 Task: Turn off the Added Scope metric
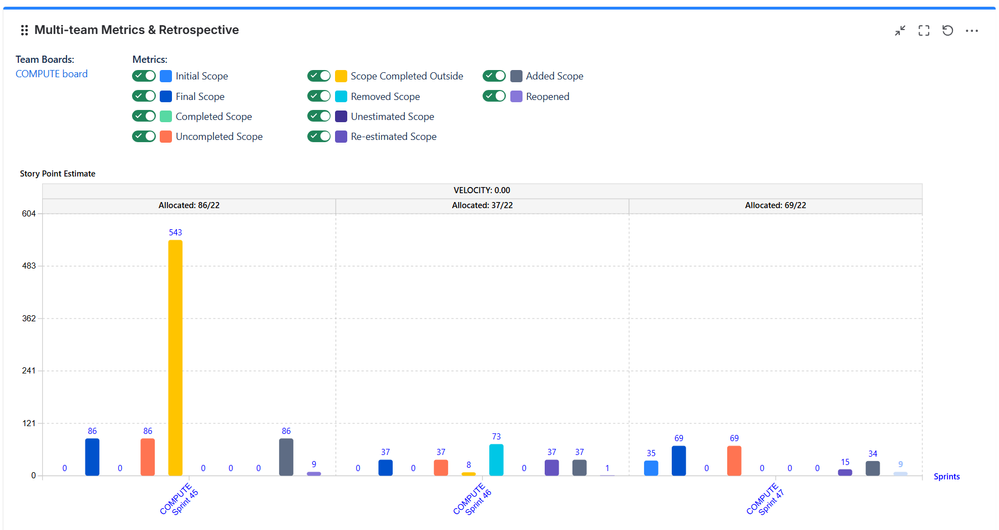coord(494,76)
